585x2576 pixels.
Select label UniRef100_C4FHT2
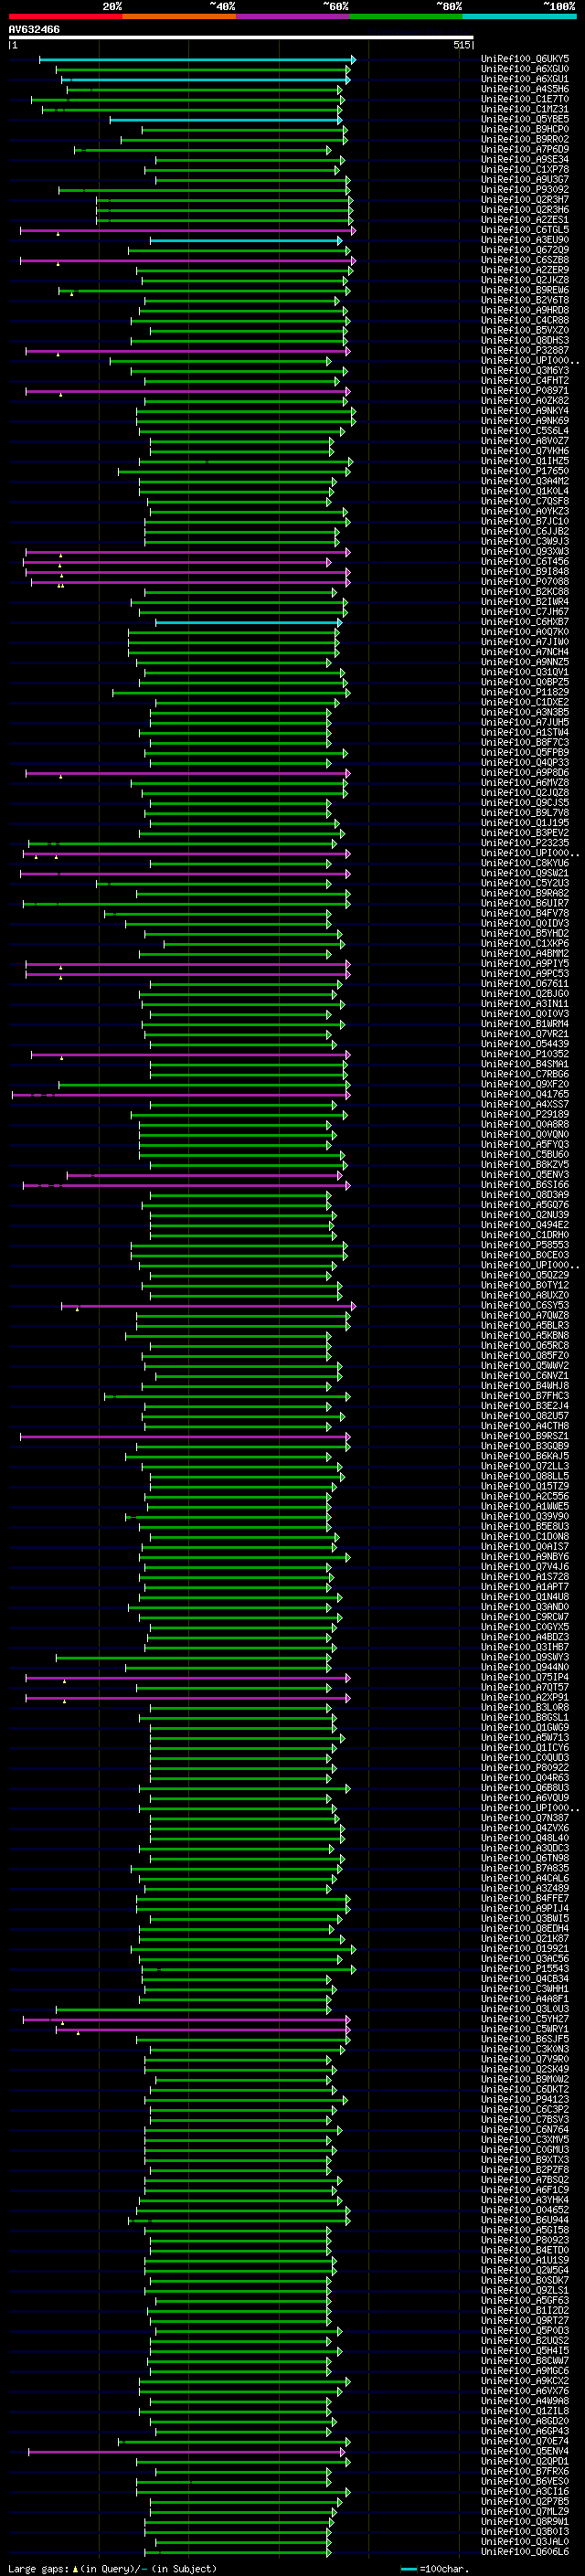tap(525, 380)
